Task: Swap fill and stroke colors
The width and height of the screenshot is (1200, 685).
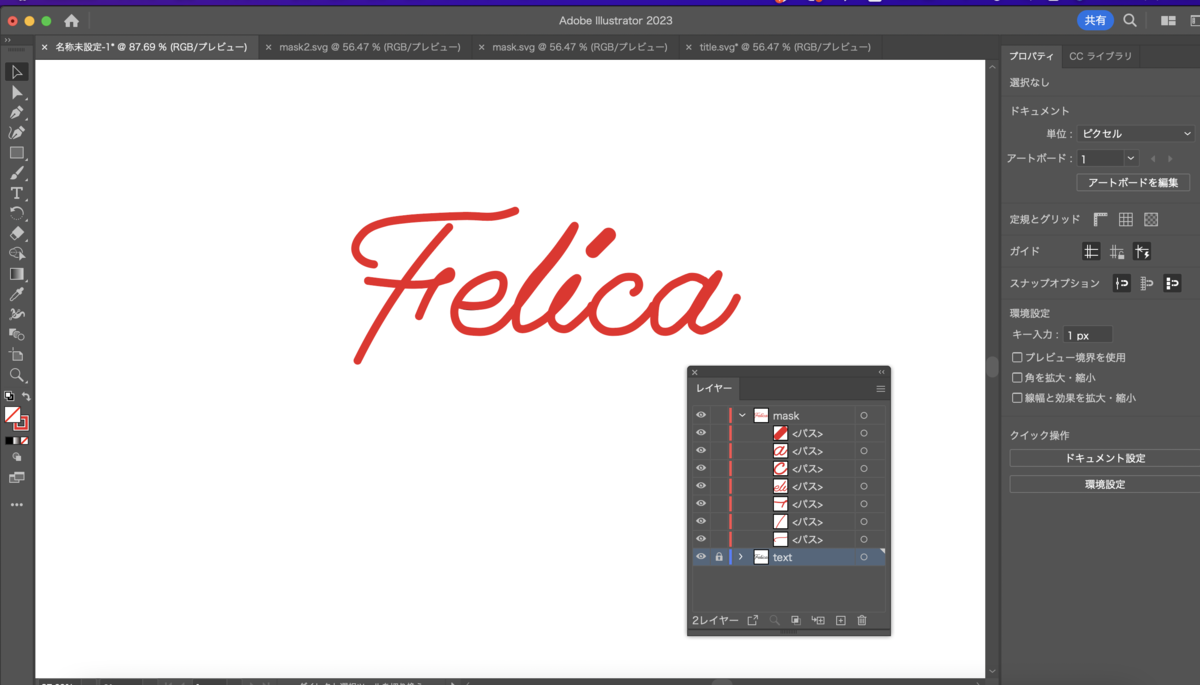Action: (27, 396)
